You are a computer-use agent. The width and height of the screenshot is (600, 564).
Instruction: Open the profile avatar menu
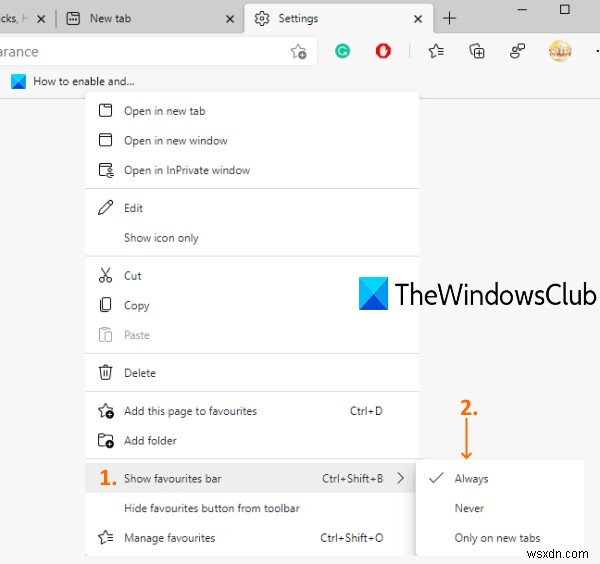(x=560, y=51)
